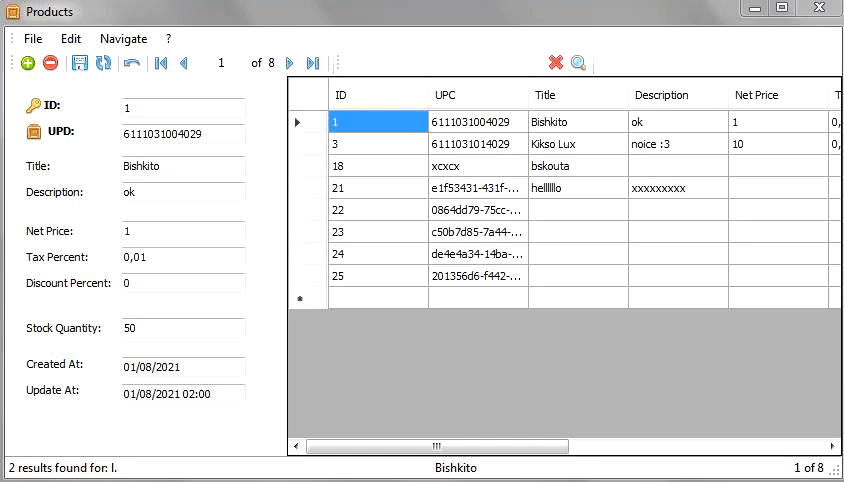
Task: Select the Kikso Lux row title cell
Action: (577, 144)
